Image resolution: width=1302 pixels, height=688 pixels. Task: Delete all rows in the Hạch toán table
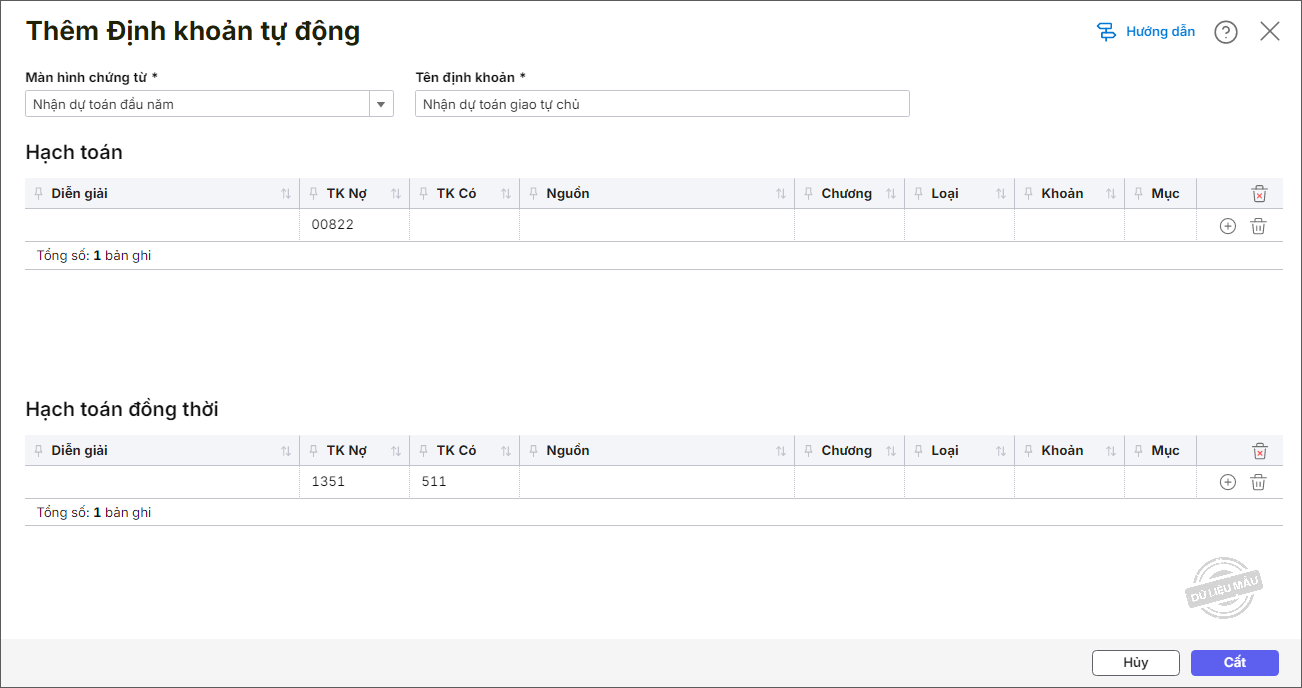click(1259, 194)
